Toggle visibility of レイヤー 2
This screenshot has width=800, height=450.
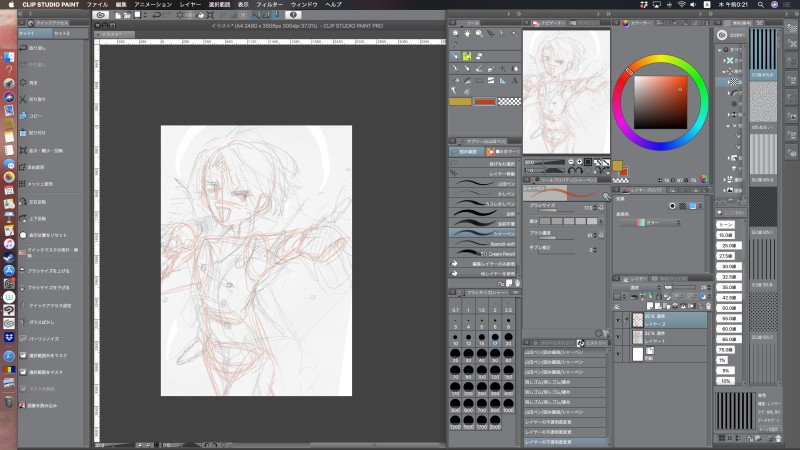(616, 319)
